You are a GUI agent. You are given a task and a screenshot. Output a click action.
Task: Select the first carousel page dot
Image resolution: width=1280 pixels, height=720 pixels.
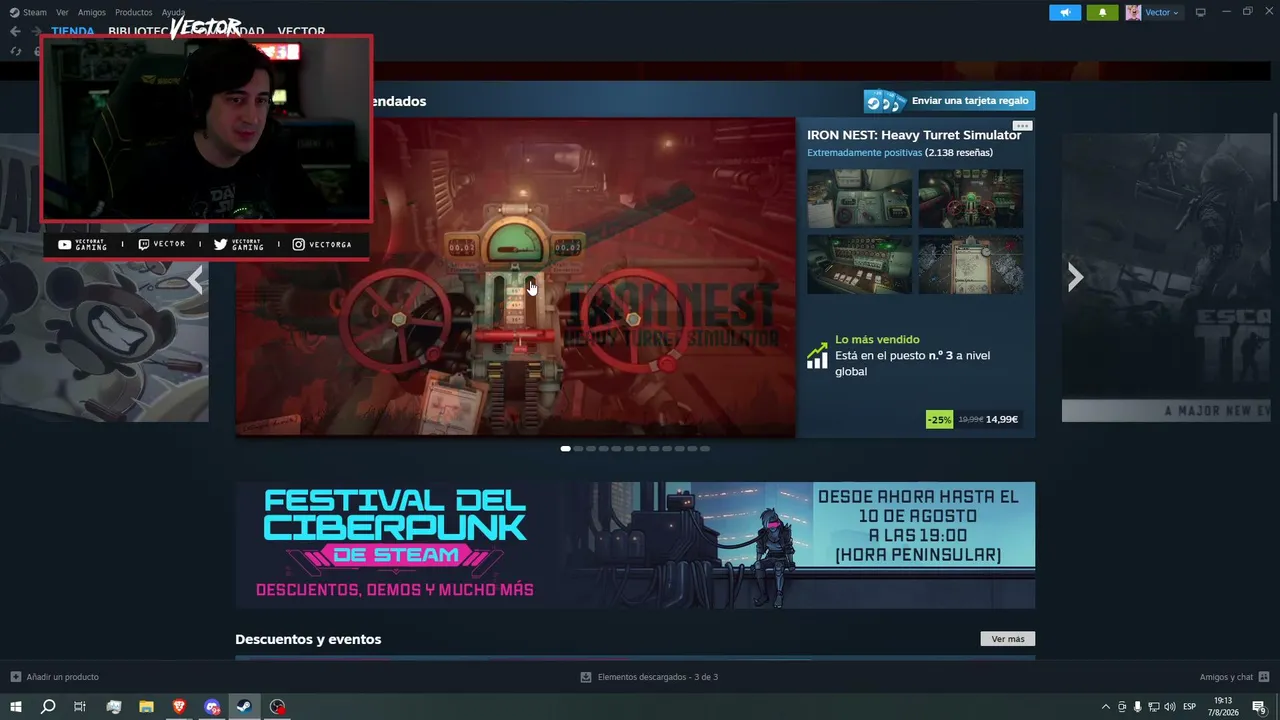565,449
